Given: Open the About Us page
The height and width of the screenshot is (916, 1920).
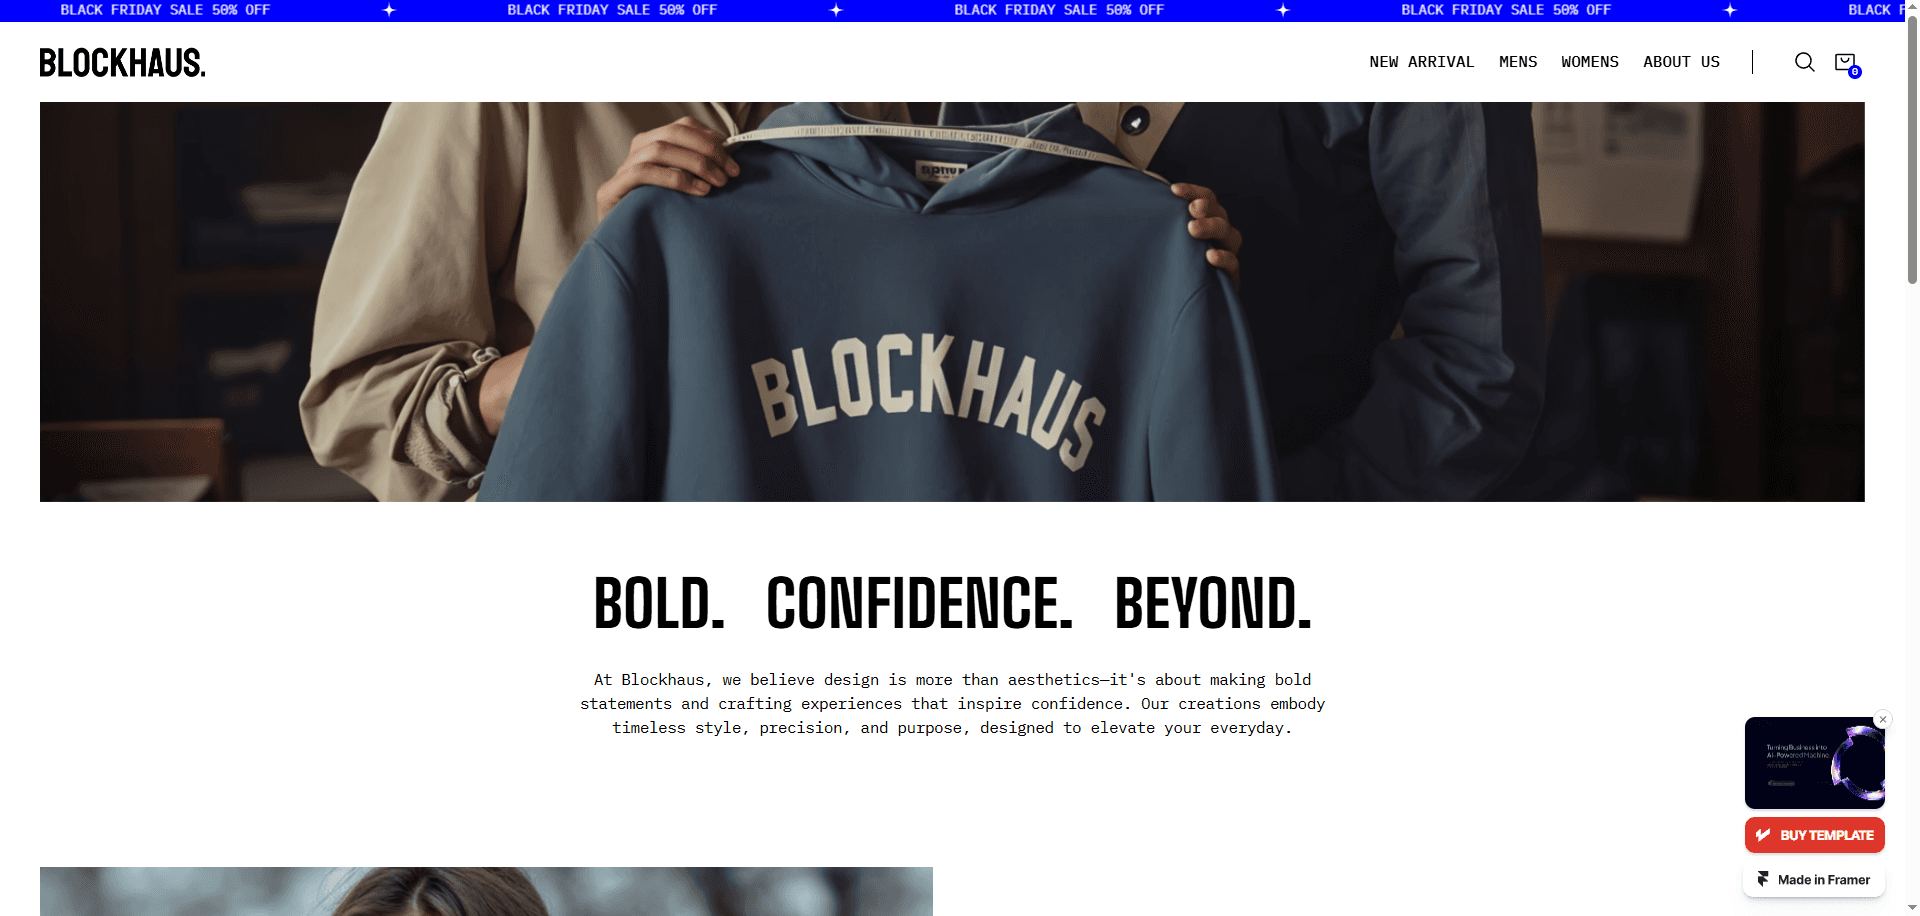Looking at the screenshot, I should click(x=1681, y=62).
